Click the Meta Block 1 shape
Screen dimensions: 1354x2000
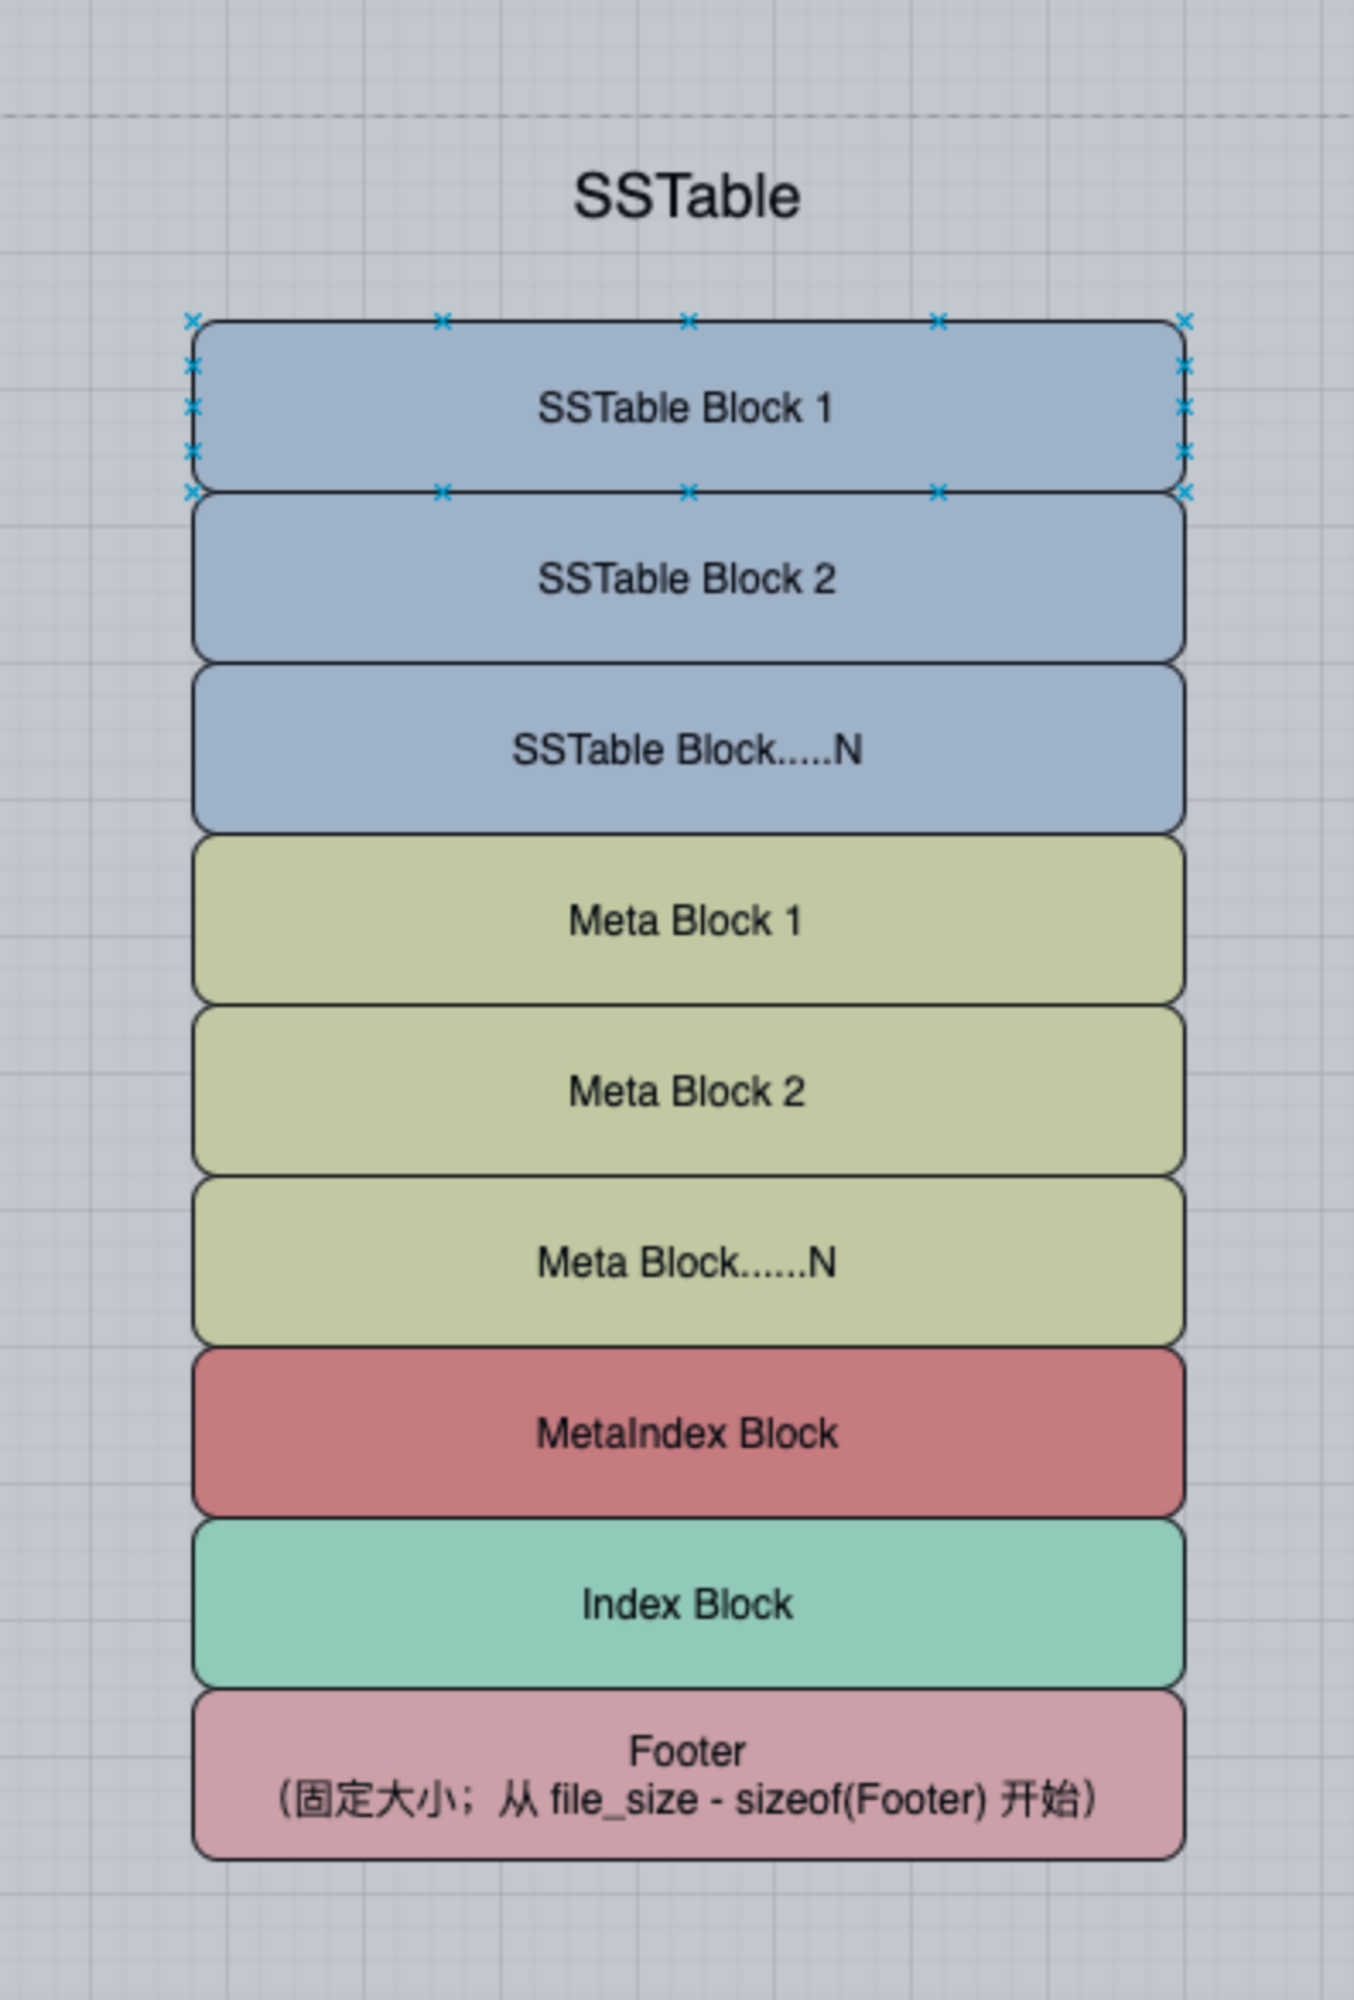pos(689,920)
